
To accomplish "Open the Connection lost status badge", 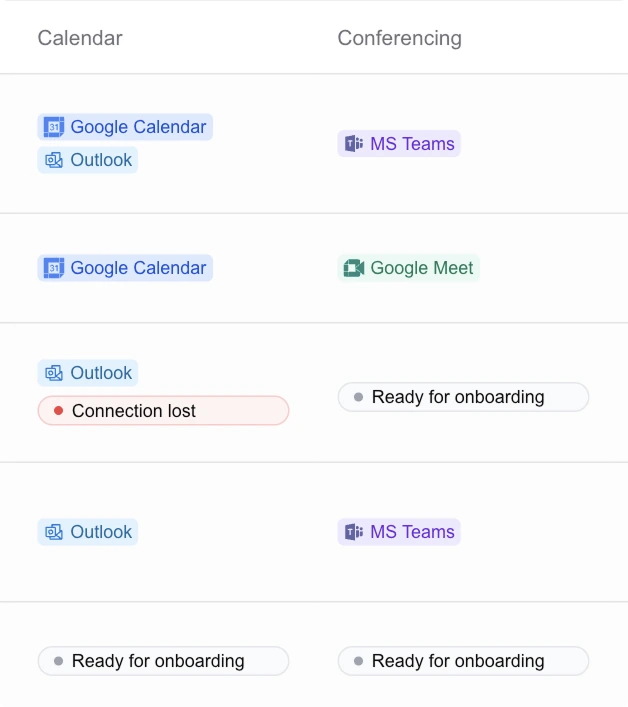I will [163, 410].
